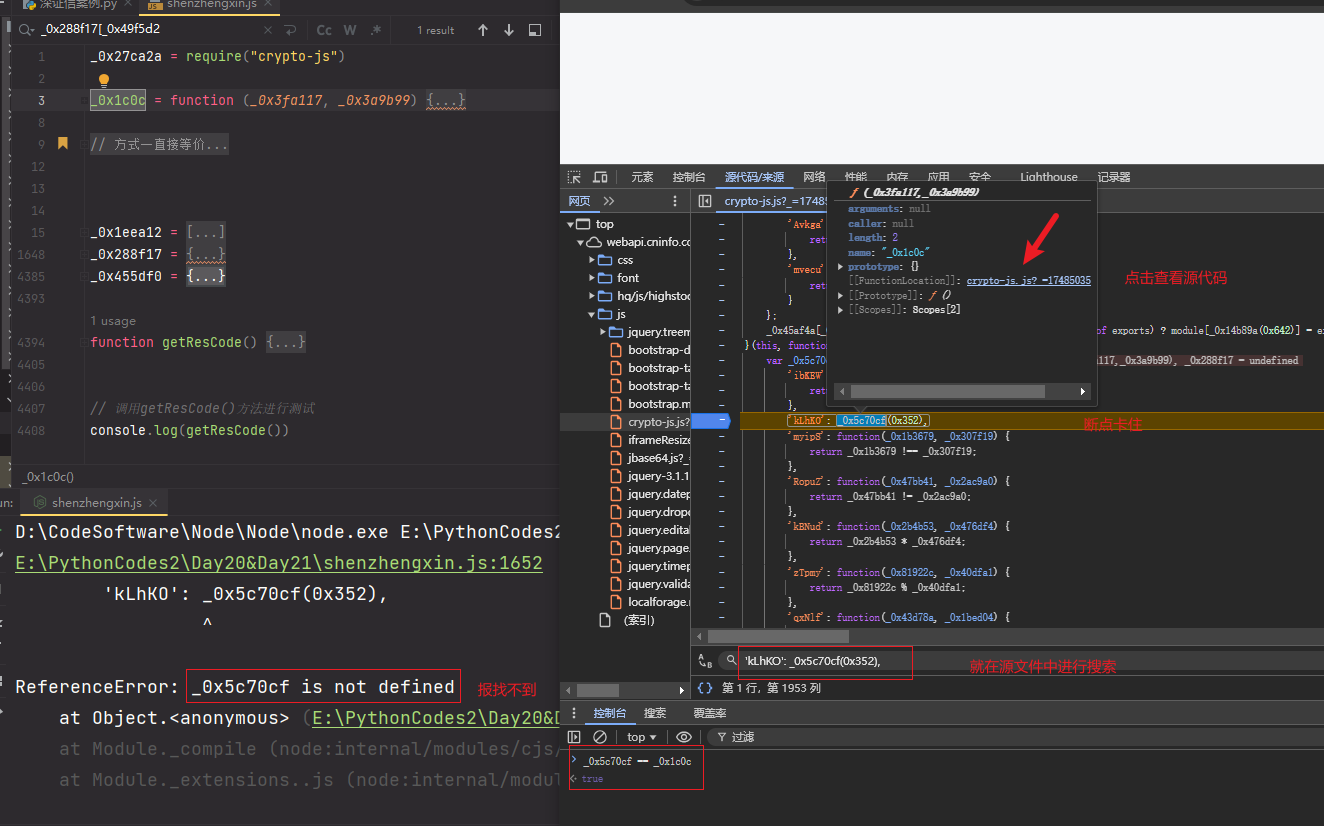This screenshot has height=826, width=1324.
Task: Select the 网页 (Page) navigator tab
Action: [580, 200]
